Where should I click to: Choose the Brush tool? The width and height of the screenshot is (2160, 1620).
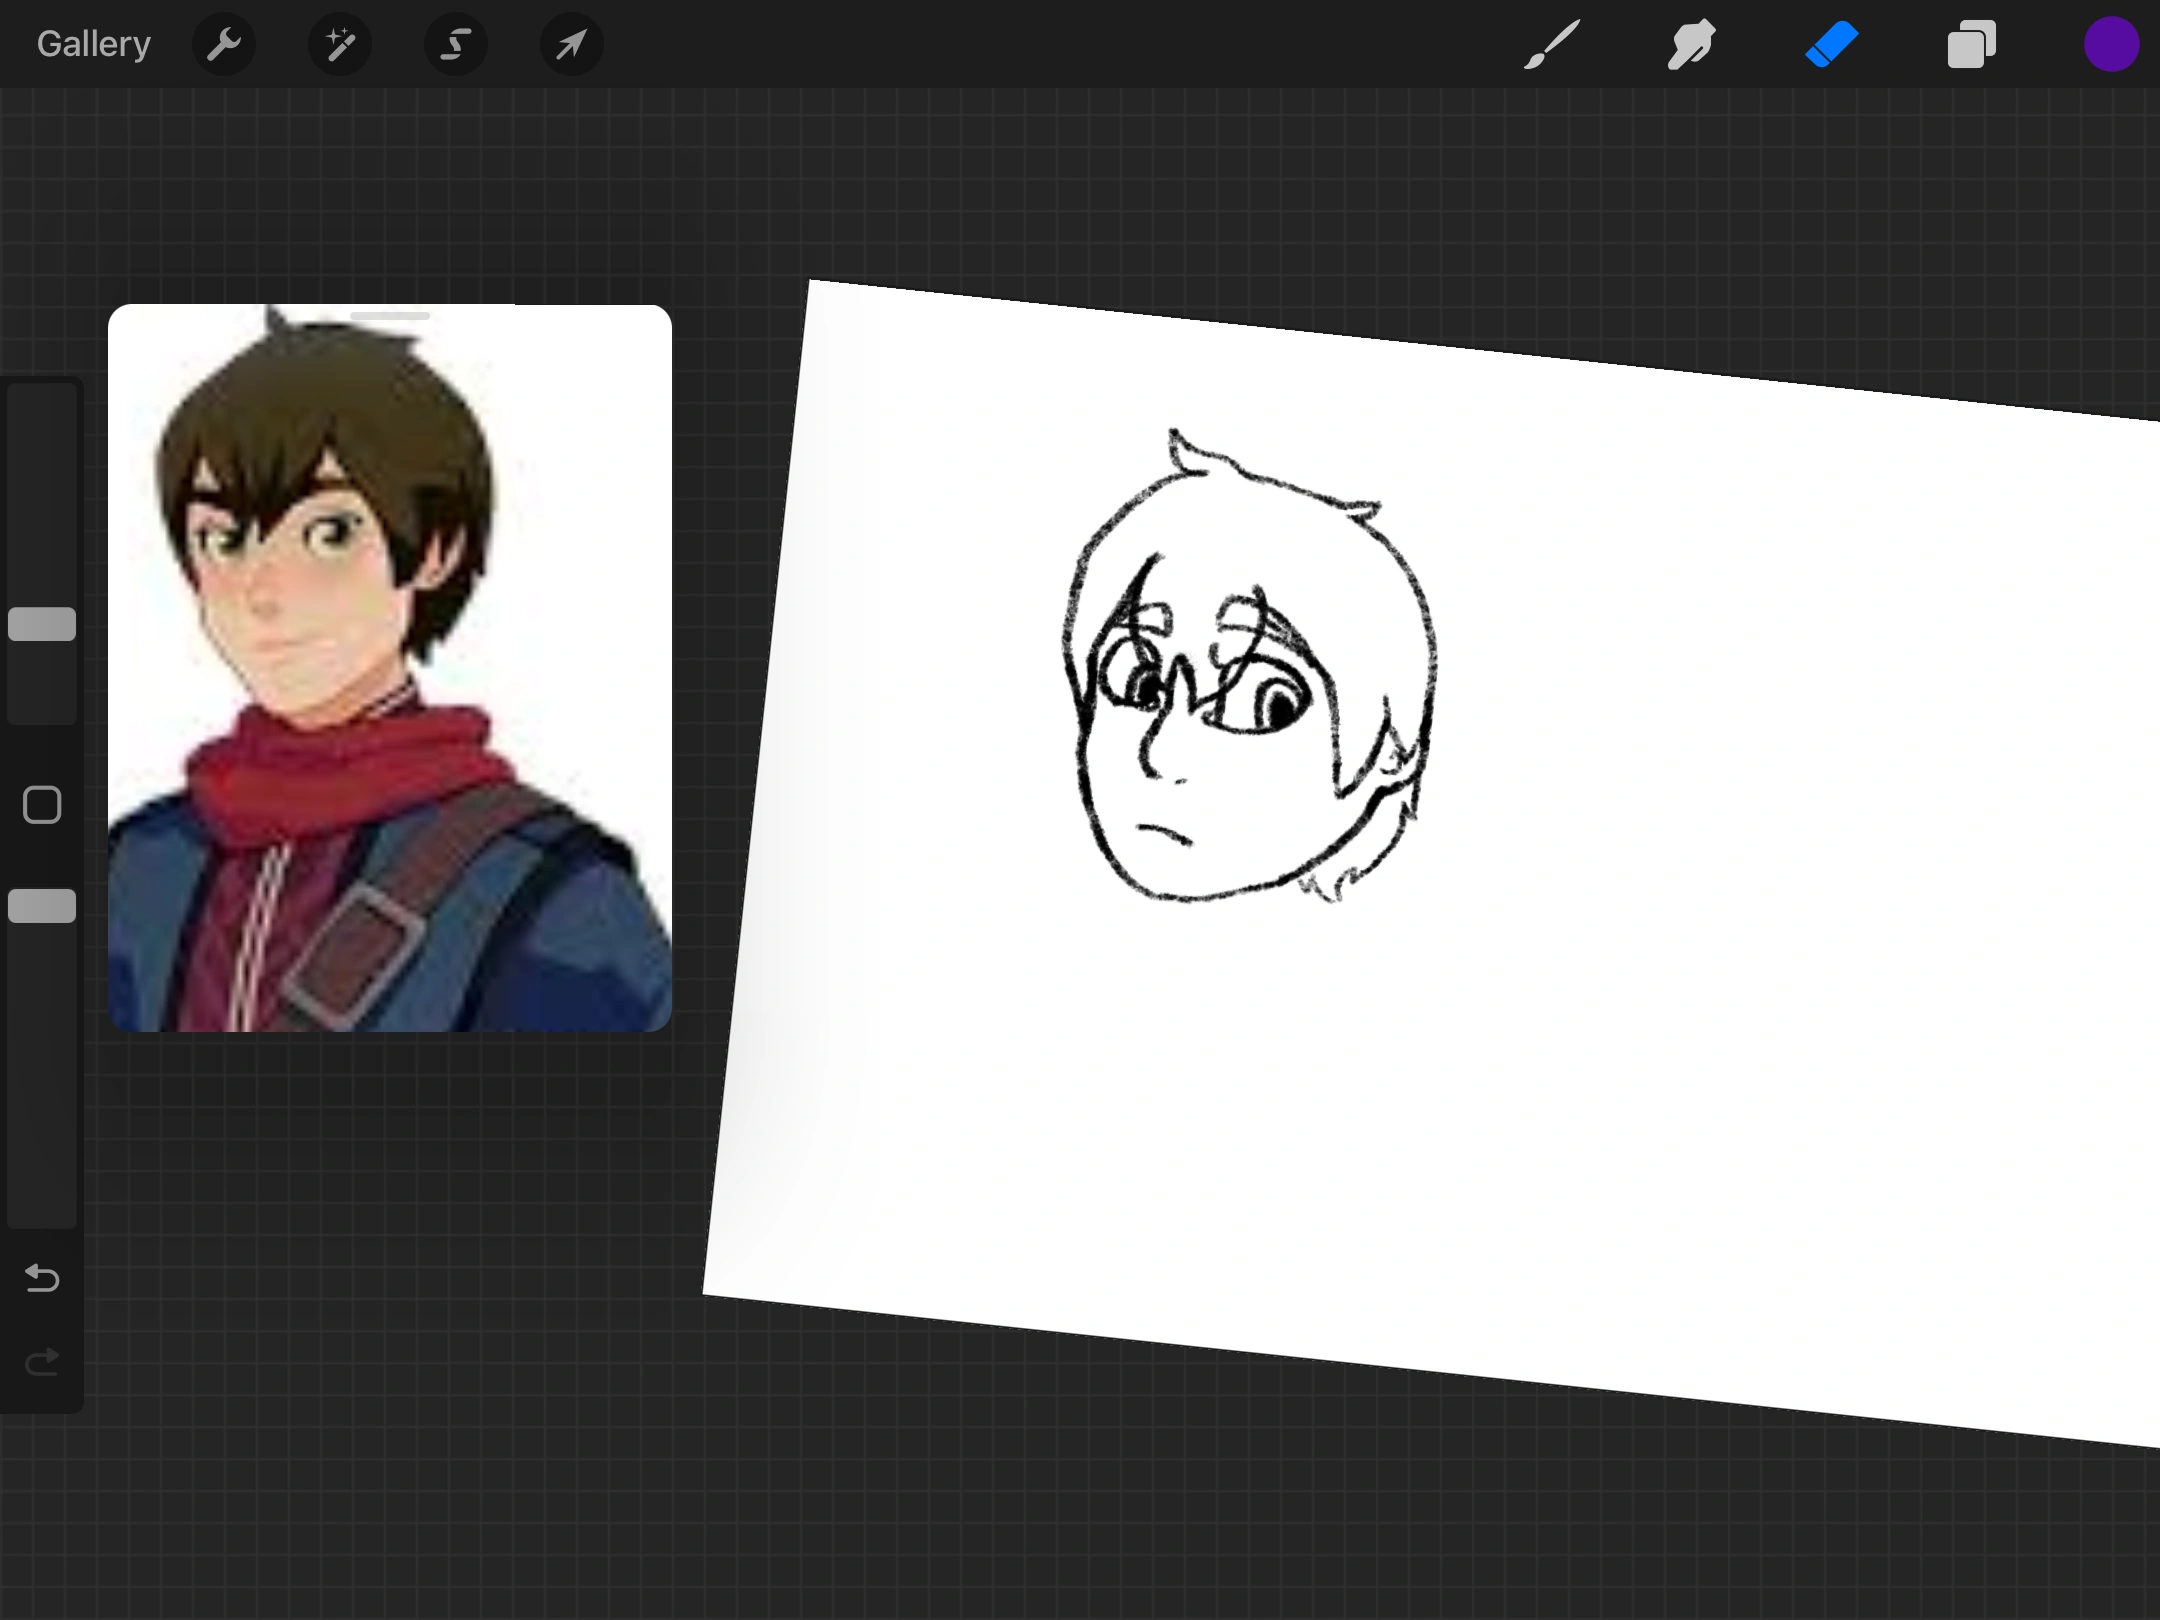tap(1551, 44)
